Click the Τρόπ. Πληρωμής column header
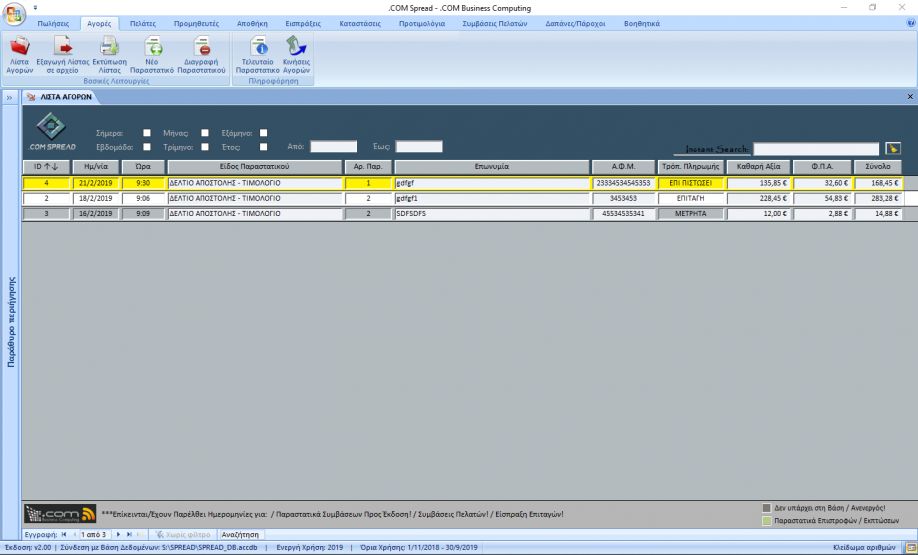918x555 pixels. coord(691,167)
